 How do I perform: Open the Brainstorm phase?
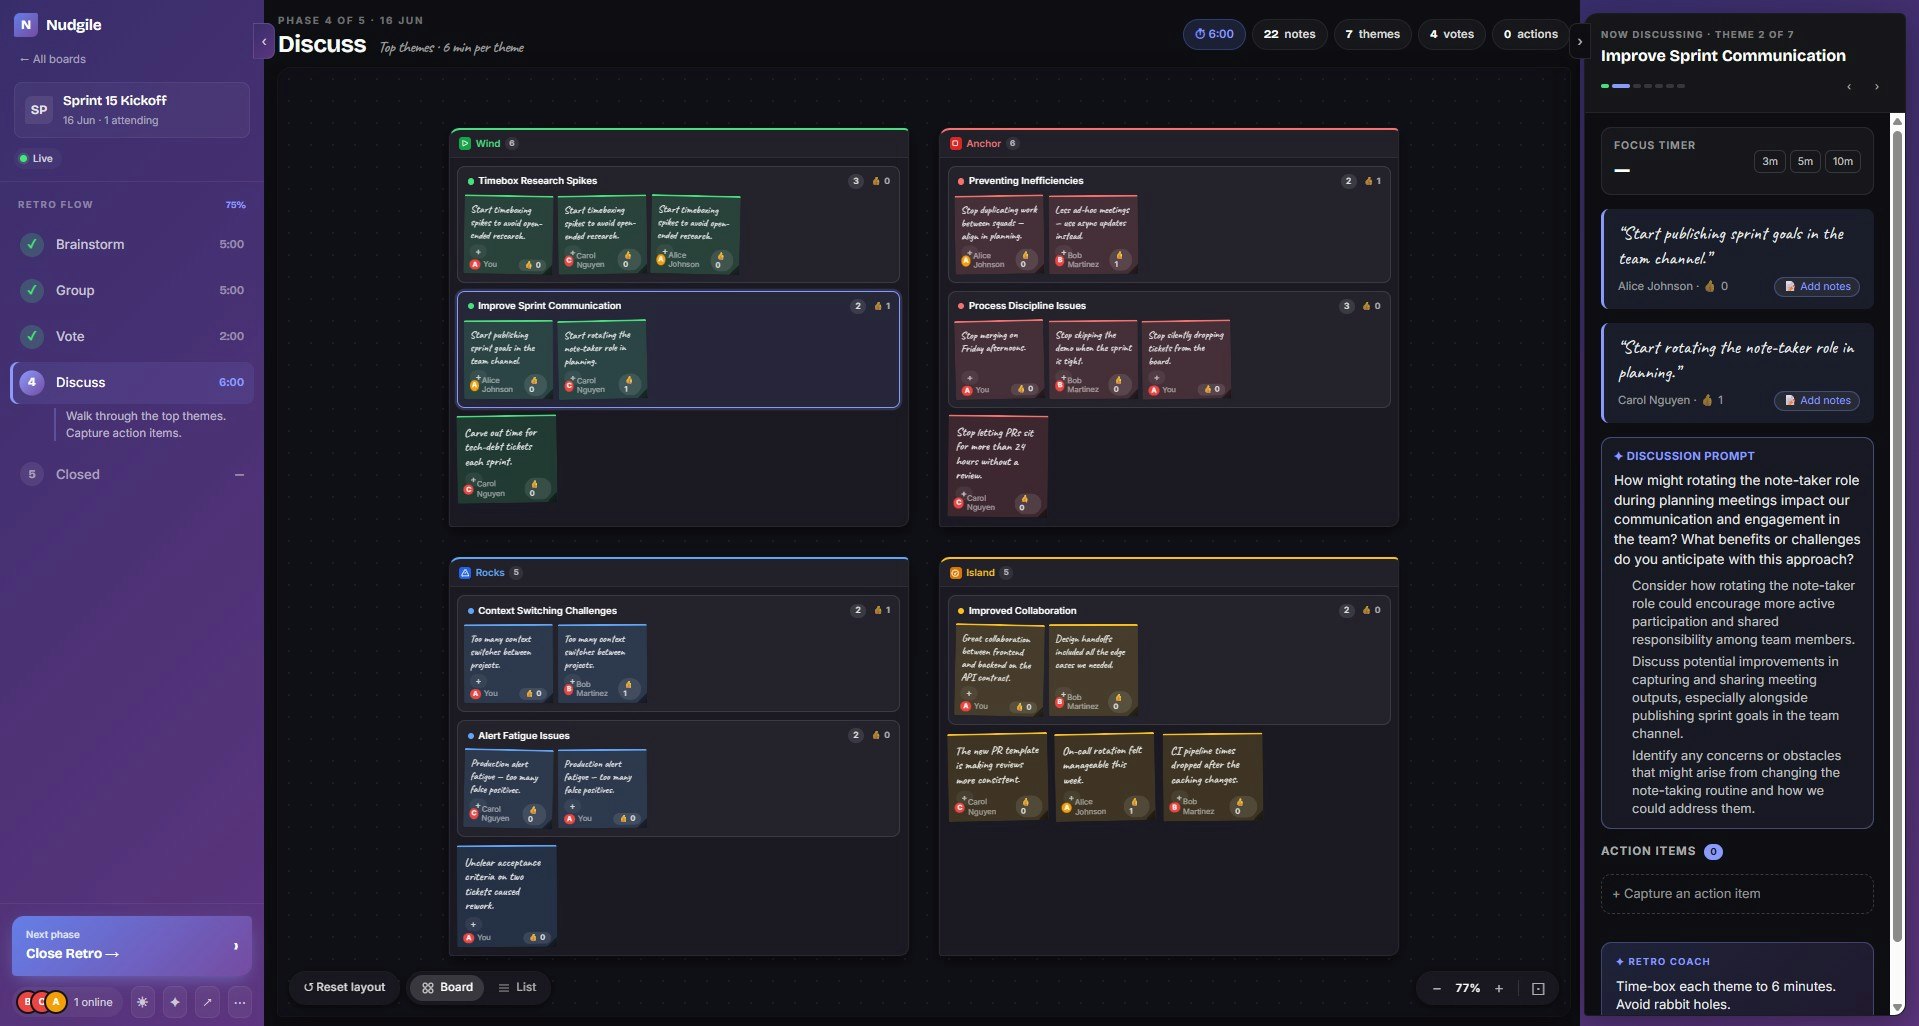click(132, 244)
